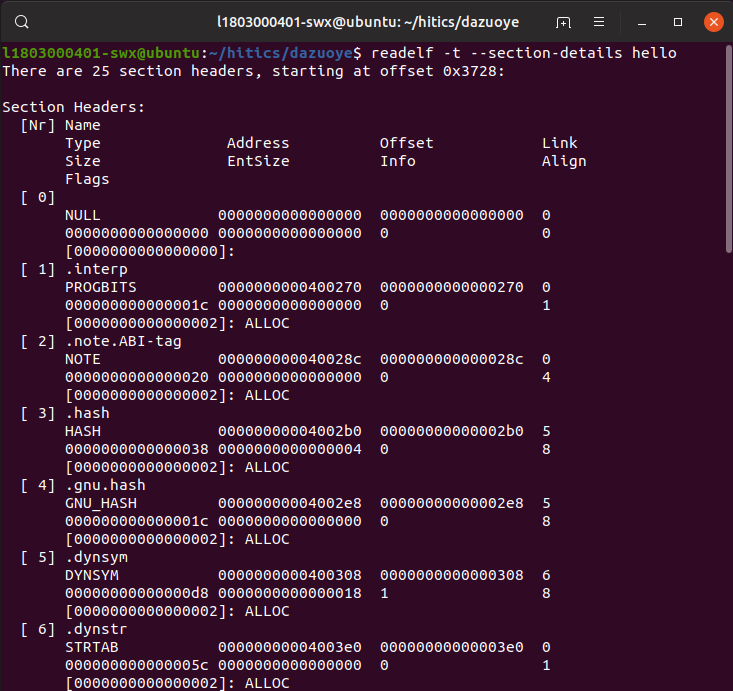The height and width of the screenshot is (691, 733).
Task: Click the 'NULL' section type
Action: [83, 216]
